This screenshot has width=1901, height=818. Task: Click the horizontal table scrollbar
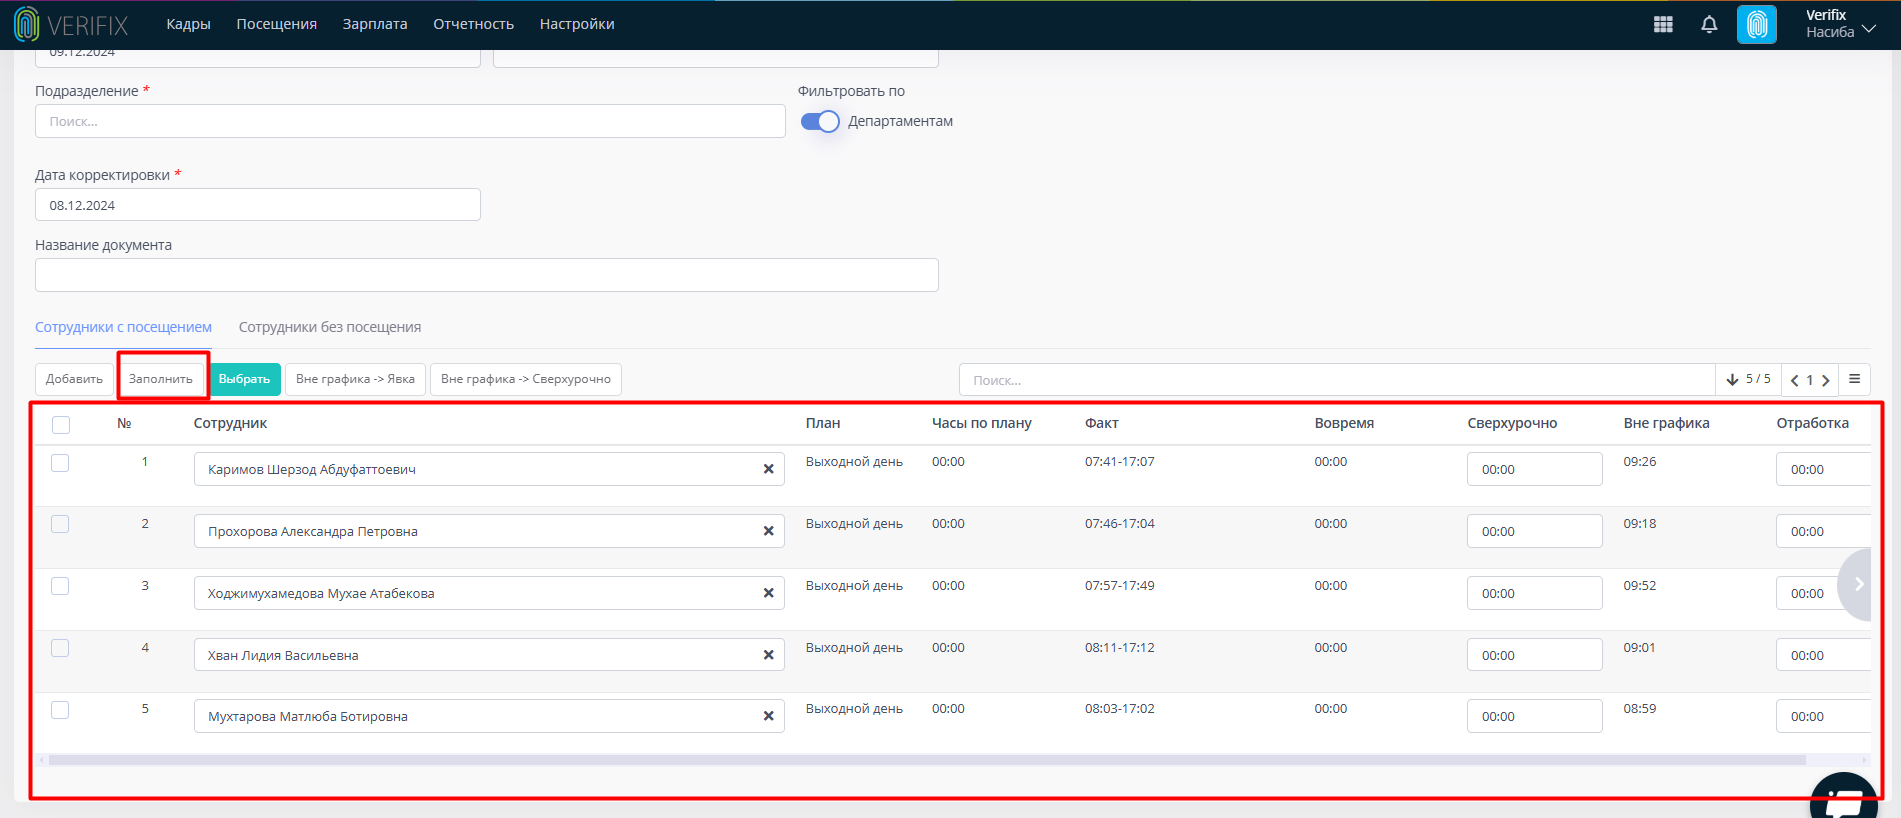pos(927,760)
